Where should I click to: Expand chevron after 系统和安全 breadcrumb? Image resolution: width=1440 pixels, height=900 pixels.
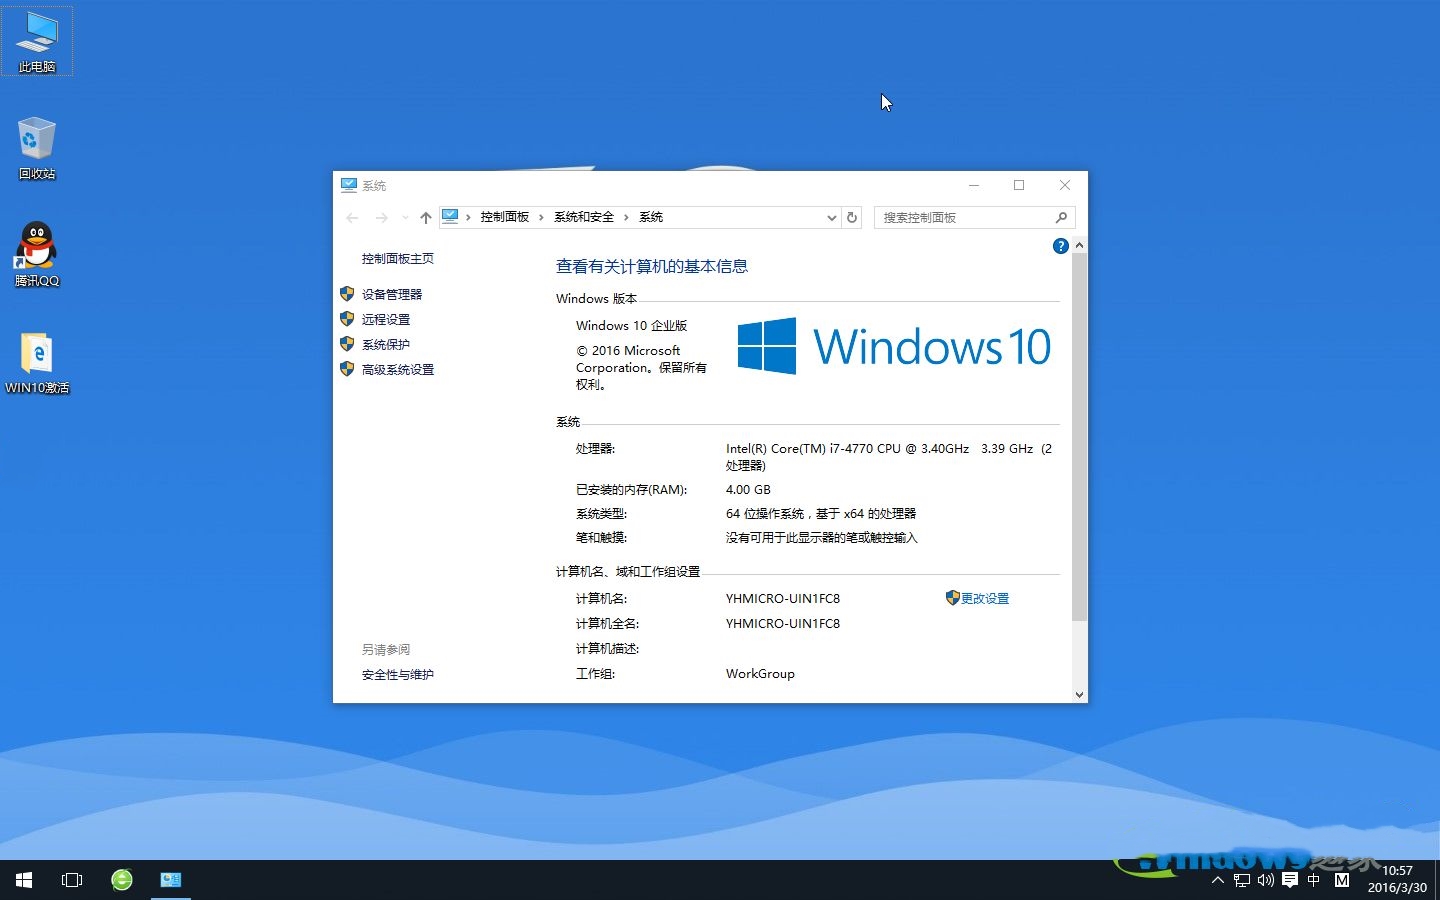click(626, 217)
